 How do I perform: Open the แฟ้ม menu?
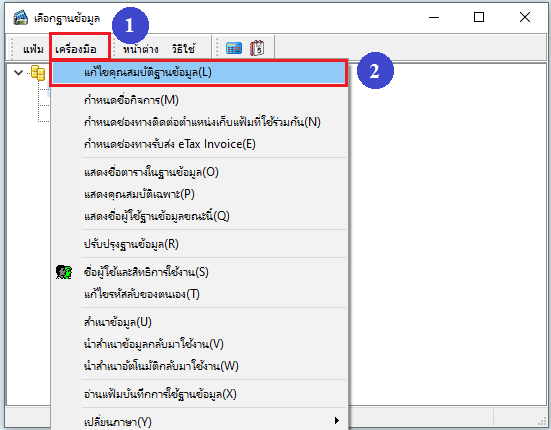pyautogui.click(x=33, y=49)
